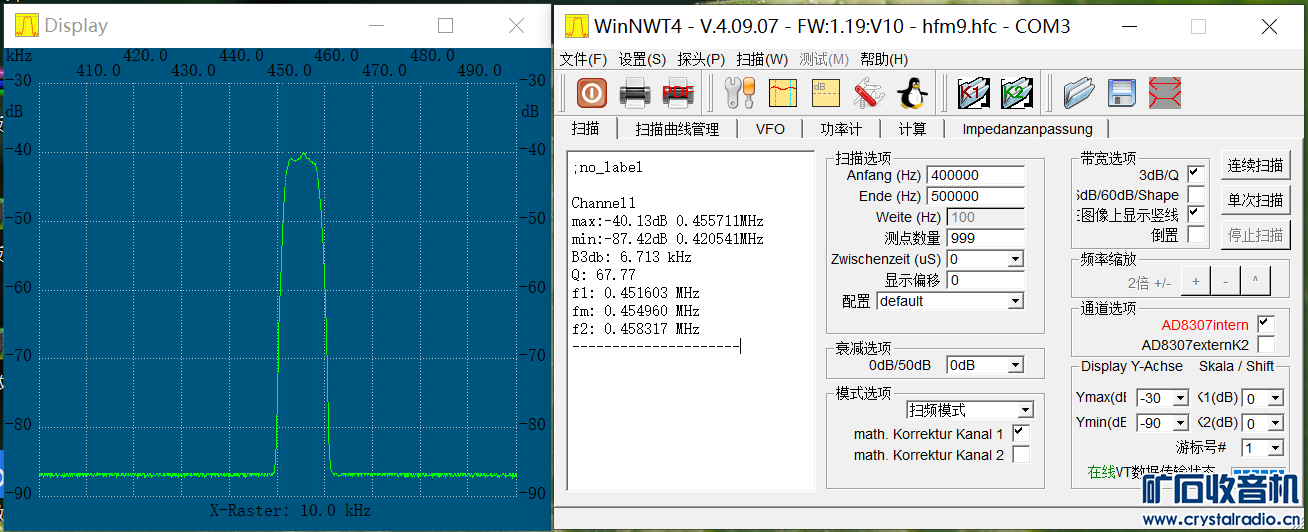Click the WinNWT4 title bar app icon

tap(575, 26)
